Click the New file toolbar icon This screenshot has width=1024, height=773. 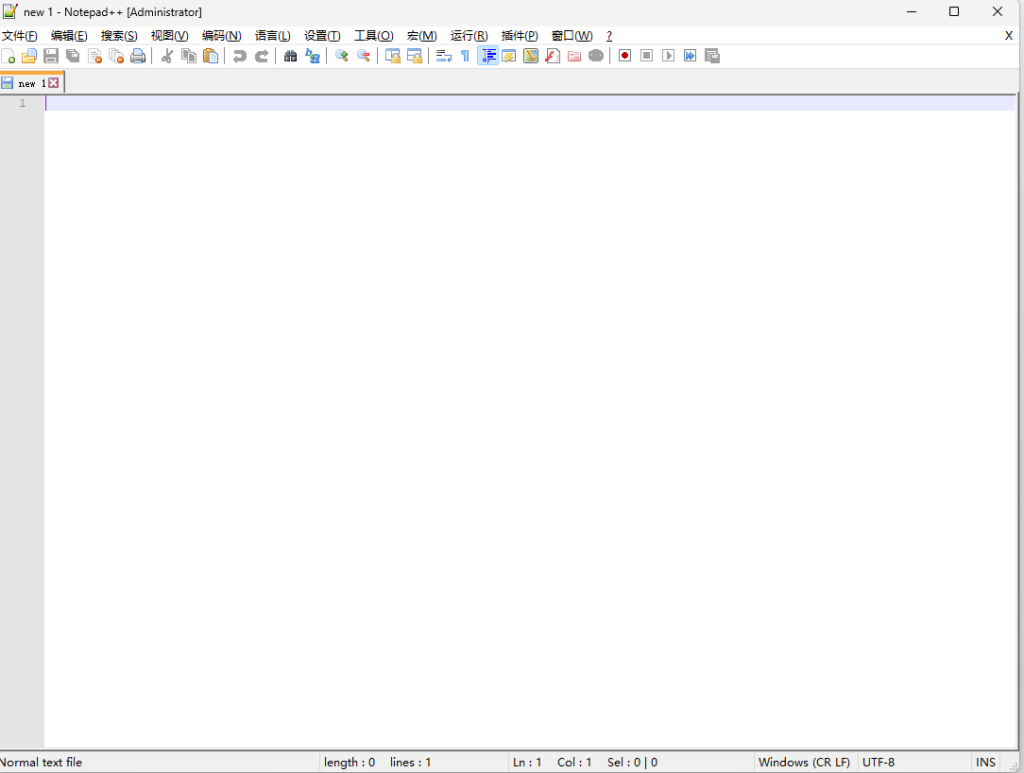[8, 56]
